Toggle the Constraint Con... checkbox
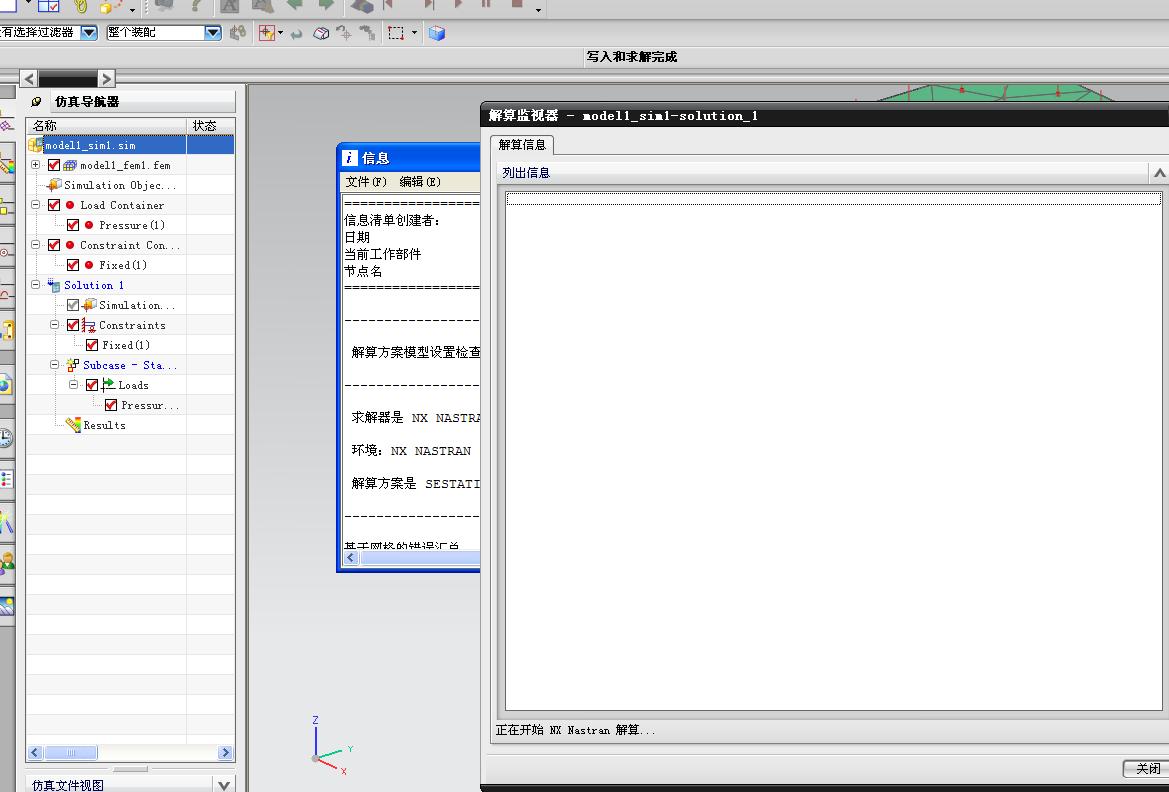 [x=54, y=245]
